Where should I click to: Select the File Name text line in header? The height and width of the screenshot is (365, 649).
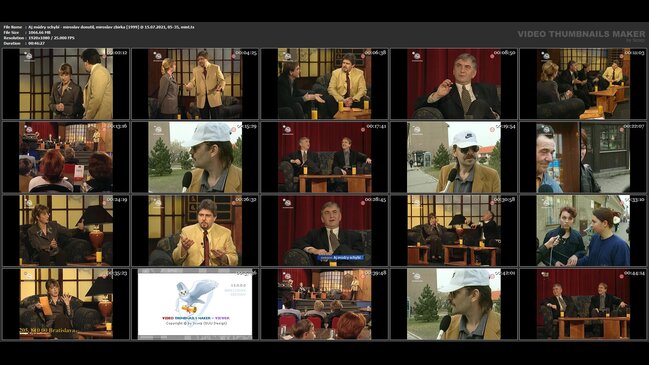[99, 27]
